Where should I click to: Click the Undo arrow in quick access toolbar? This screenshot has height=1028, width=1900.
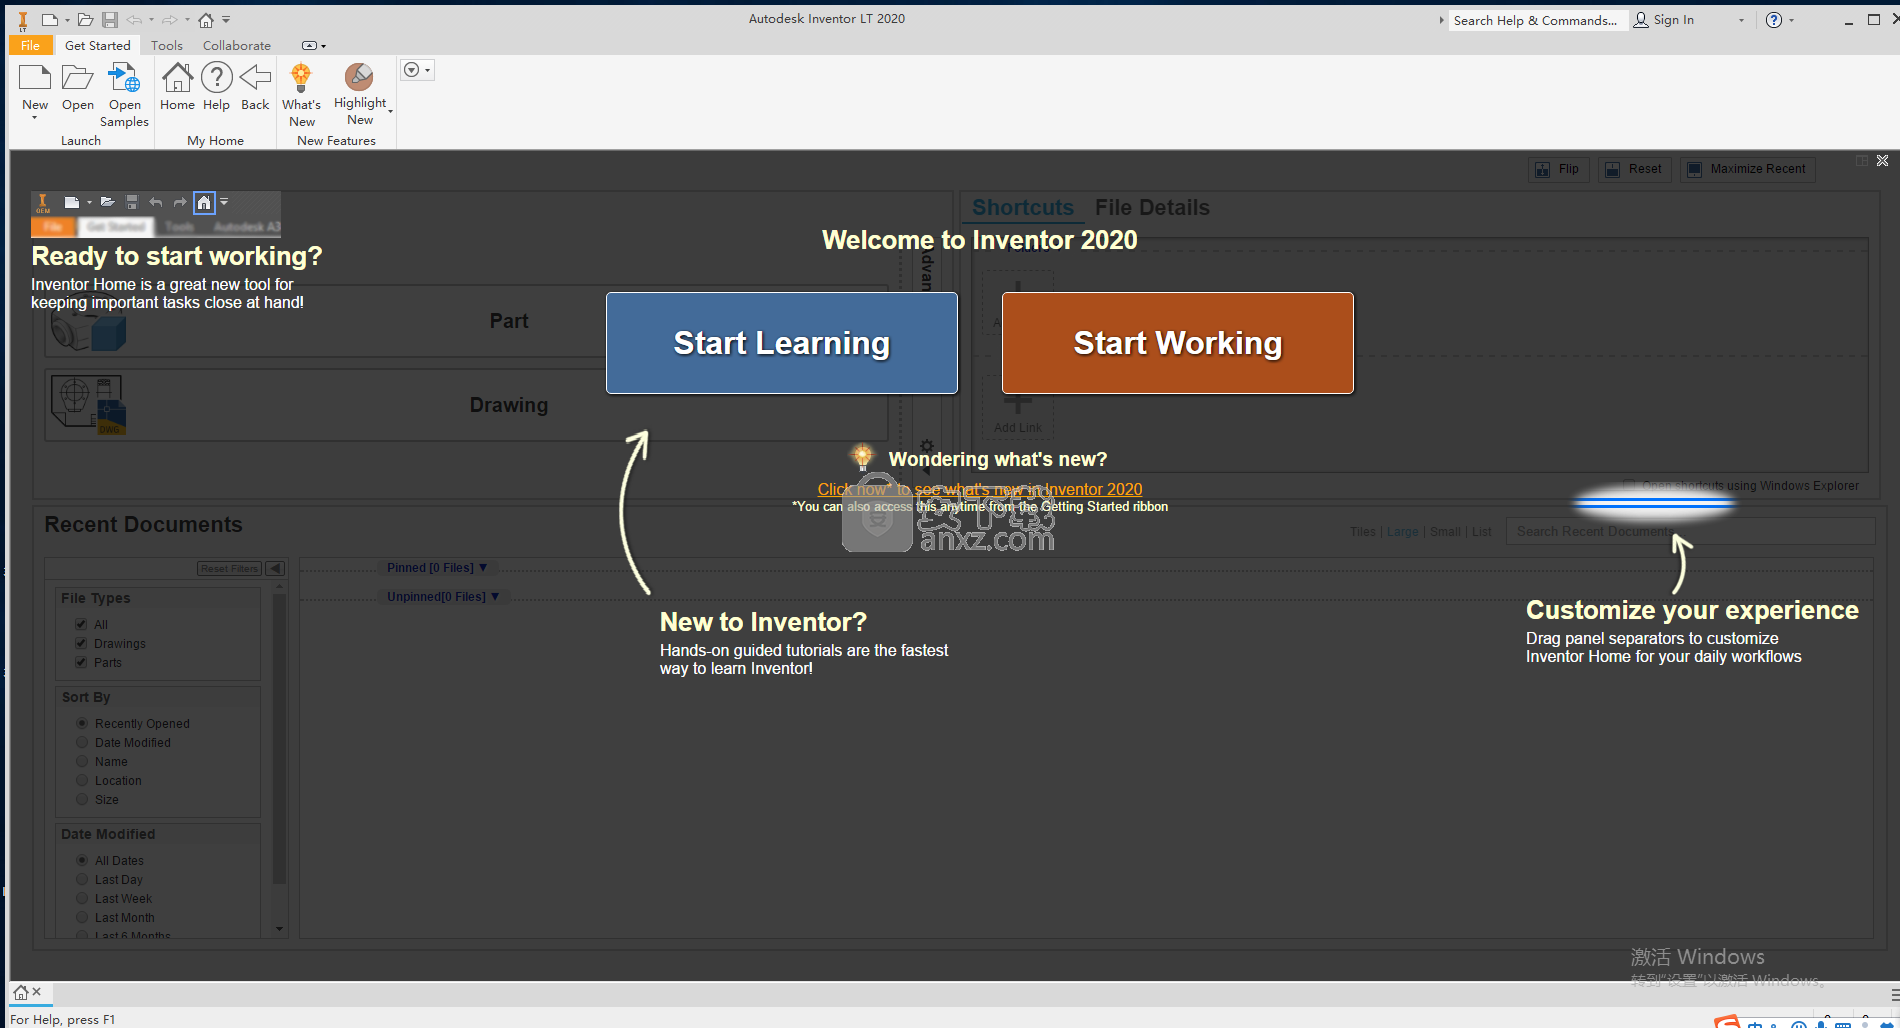[134, 20]
